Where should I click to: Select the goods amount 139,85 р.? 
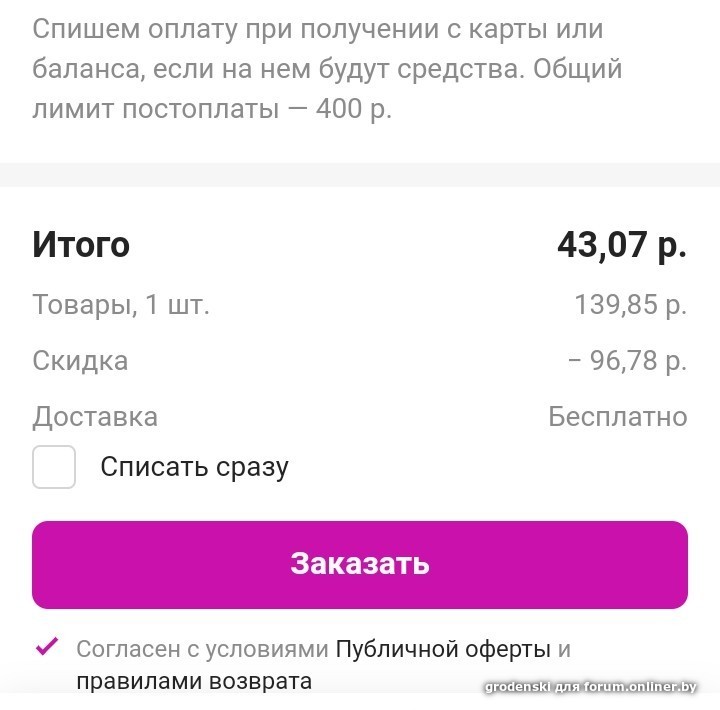pos(630,305)
